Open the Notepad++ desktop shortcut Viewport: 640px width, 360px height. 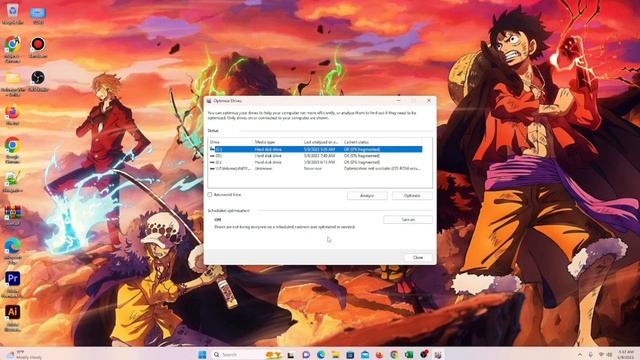point(12,180)
